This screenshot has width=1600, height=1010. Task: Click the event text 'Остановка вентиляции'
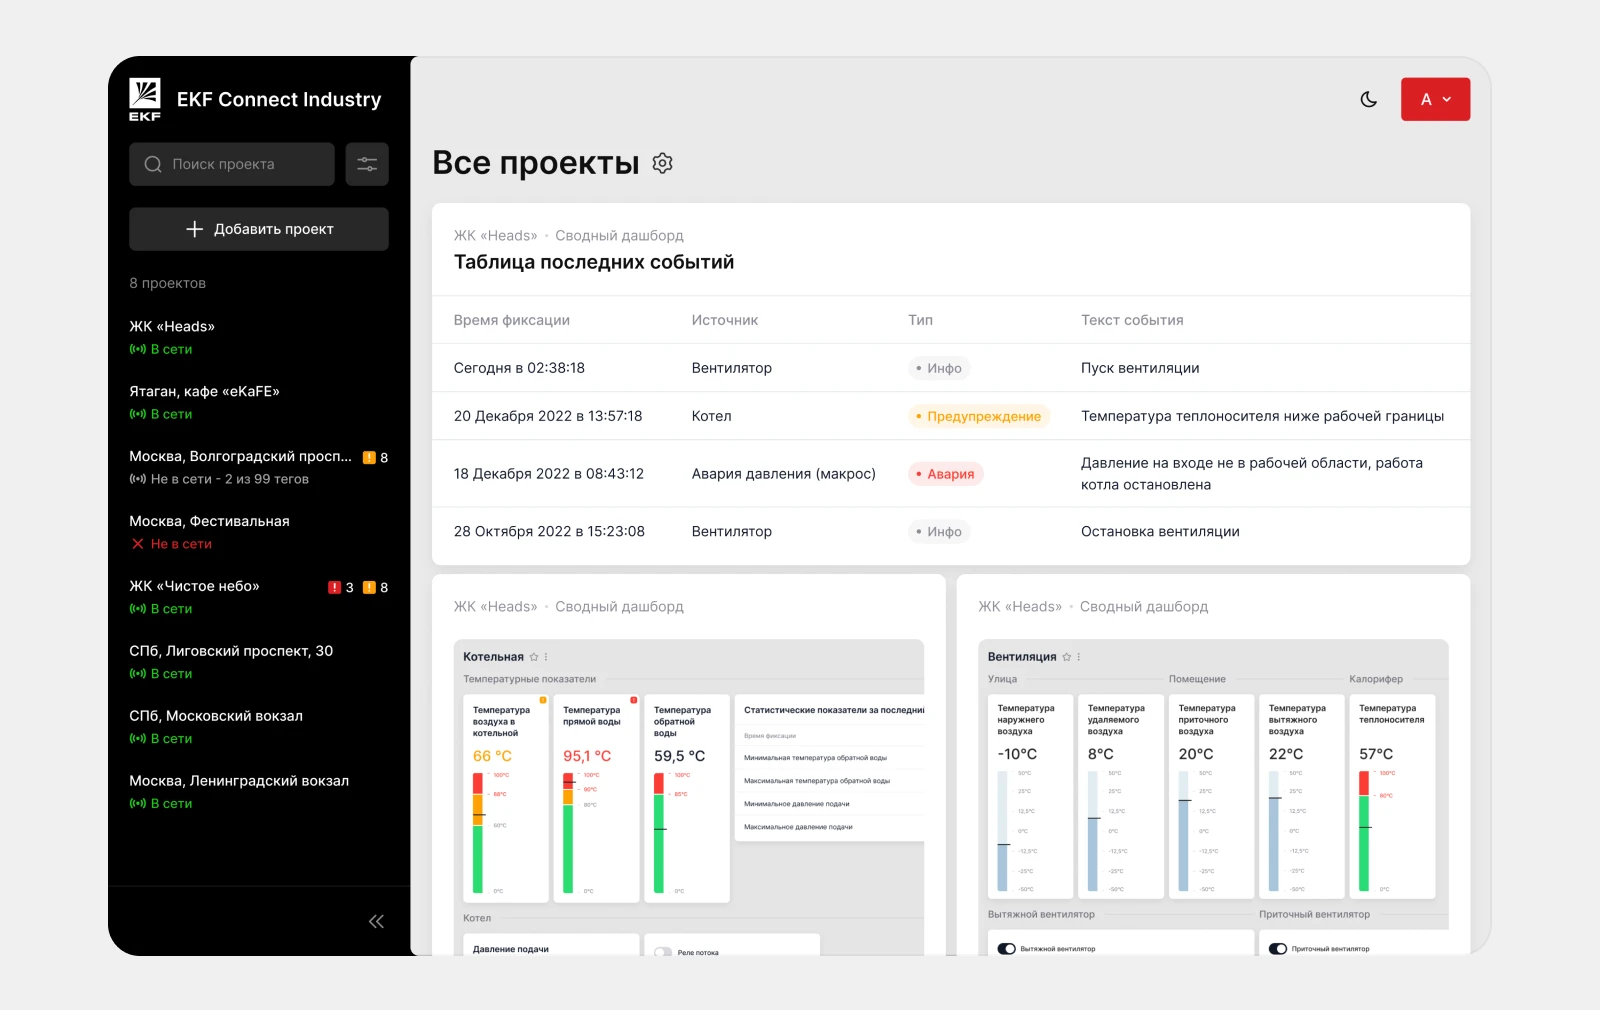[x=1160, y=532]
